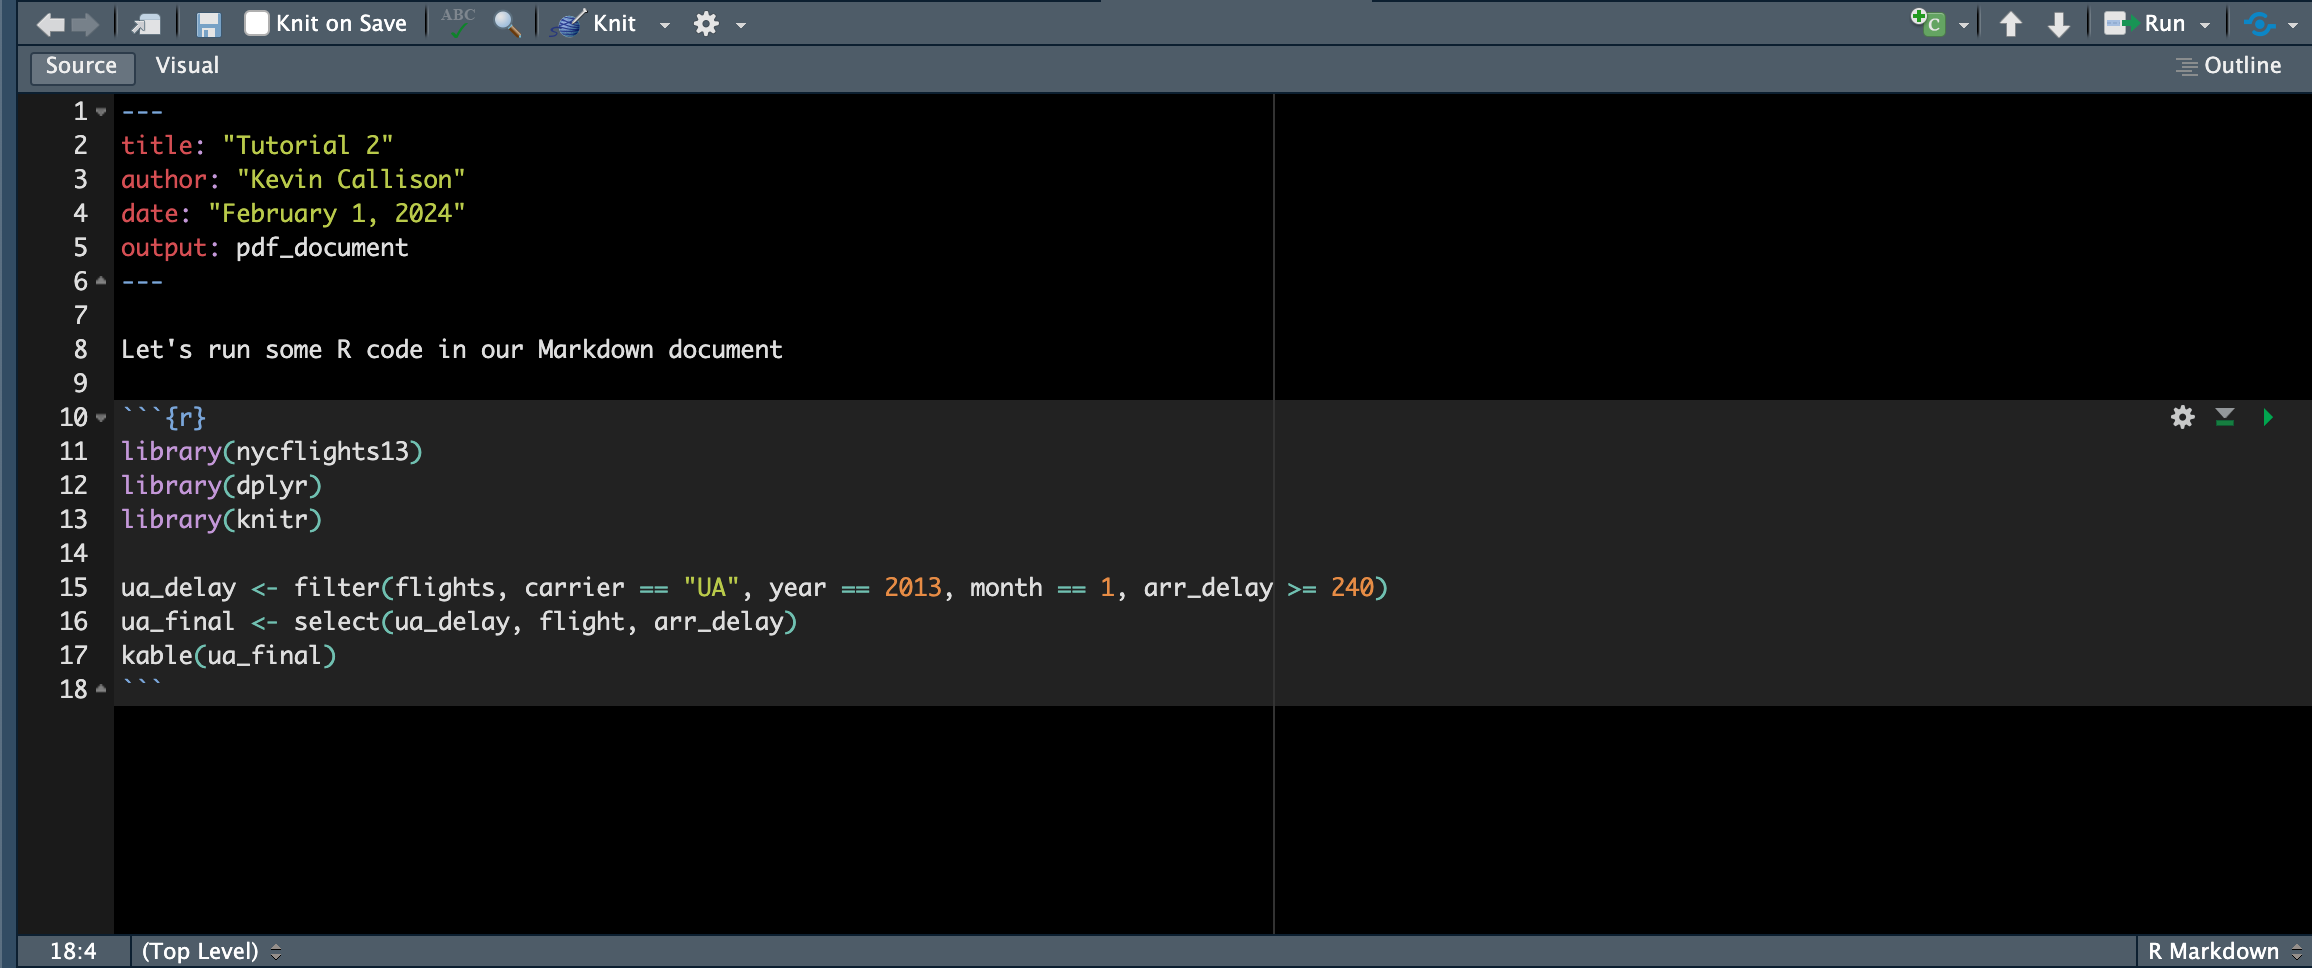Go forward to next source location

coord(86,24)
